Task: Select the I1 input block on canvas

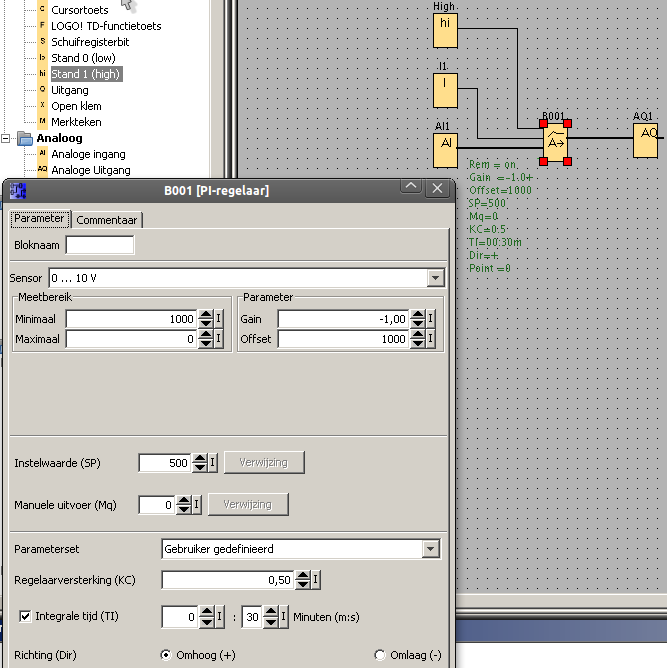Action: tap(445, 91)
